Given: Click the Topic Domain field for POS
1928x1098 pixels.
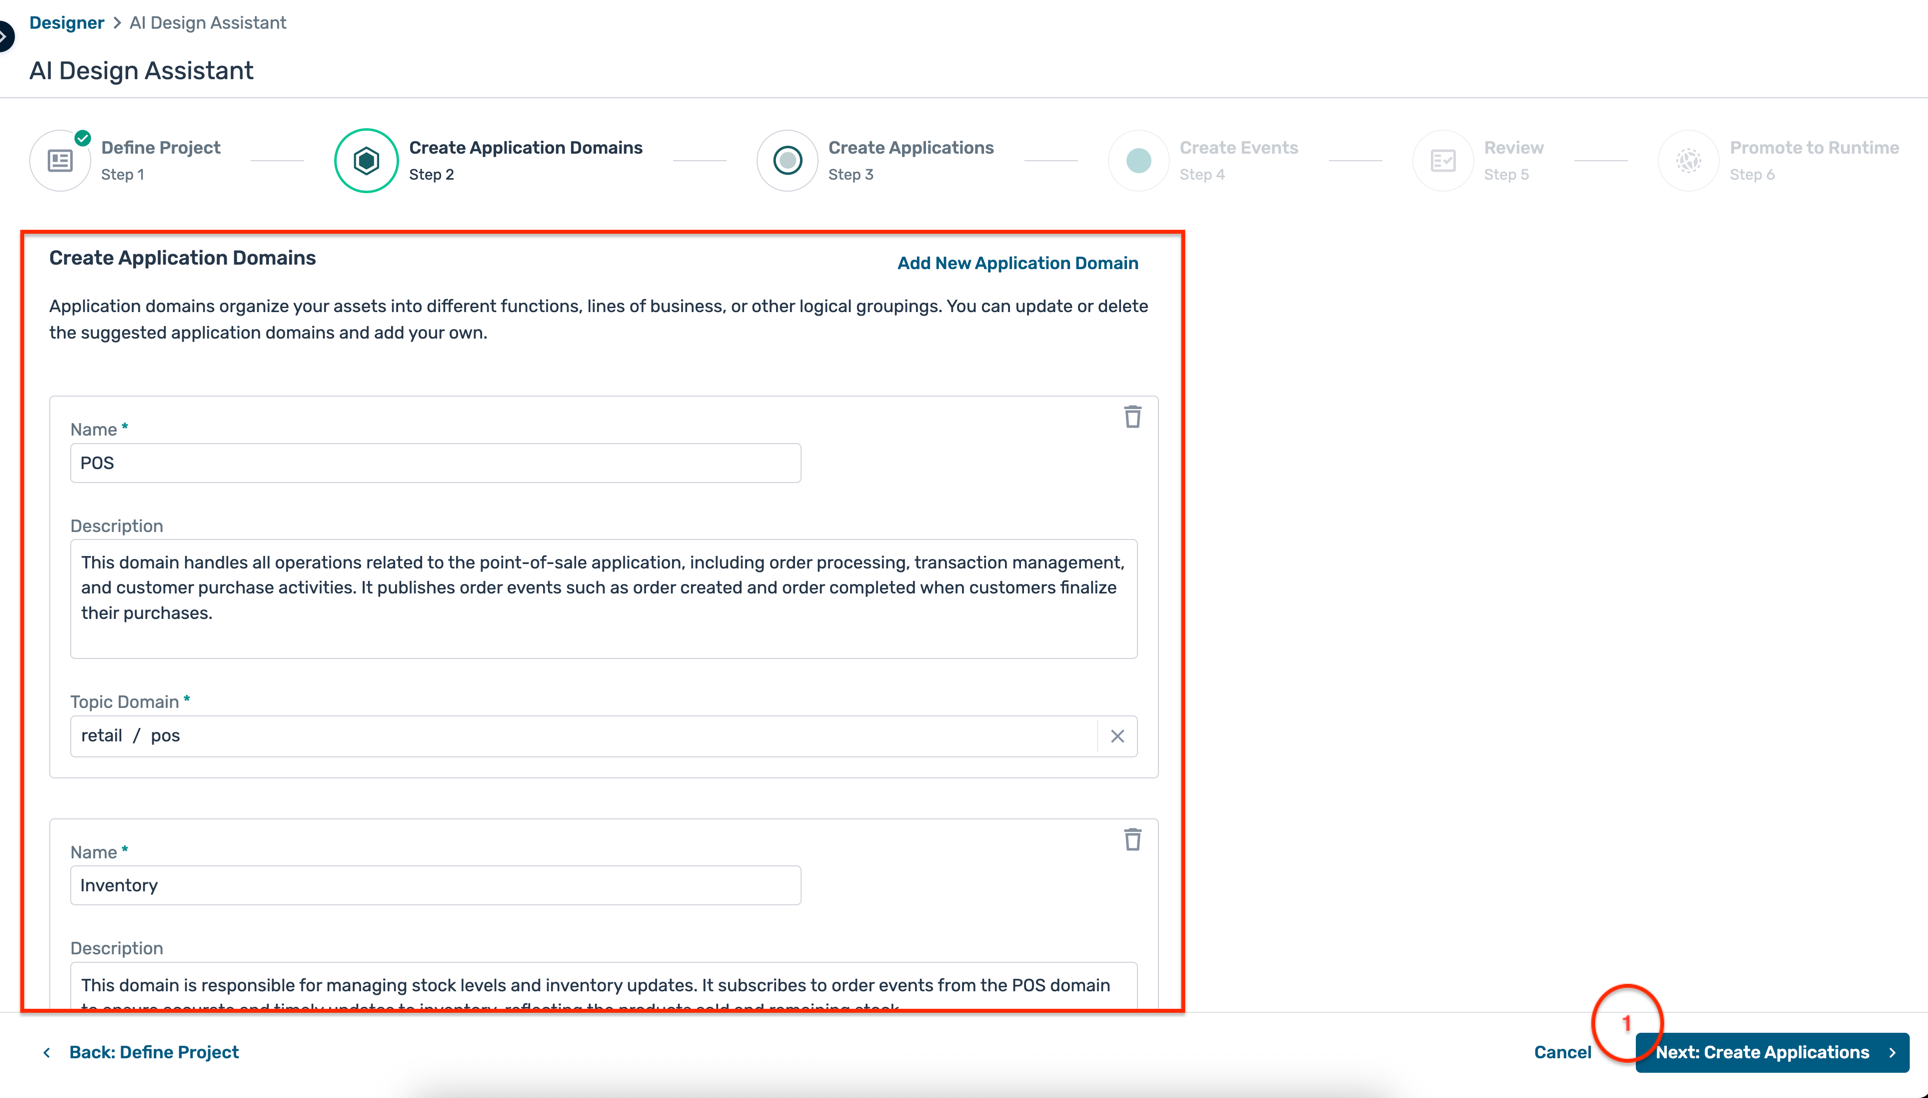Looking at the screenshot, I should [x=584, y=736].
